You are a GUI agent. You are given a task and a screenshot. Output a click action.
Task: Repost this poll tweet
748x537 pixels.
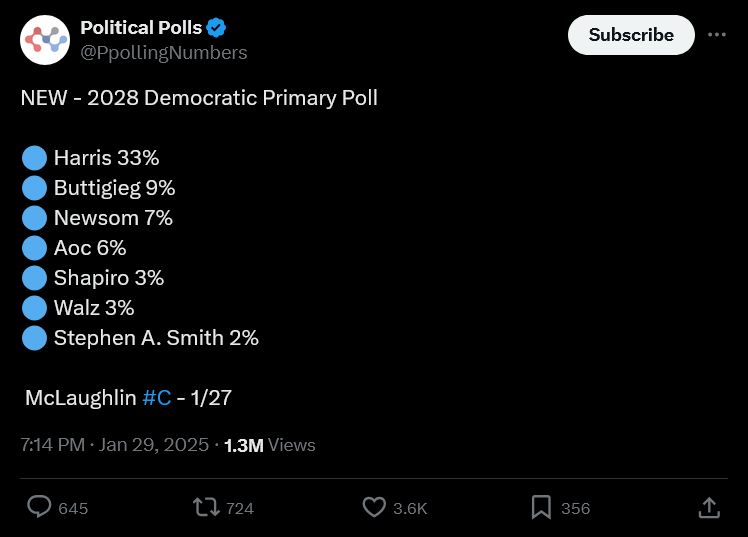click(x=206, y=507)
